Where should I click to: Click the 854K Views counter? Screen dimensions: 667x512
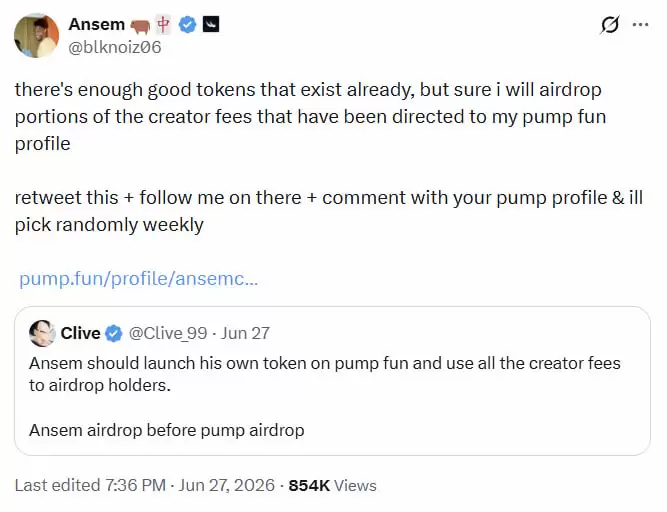tap(333, 485)
